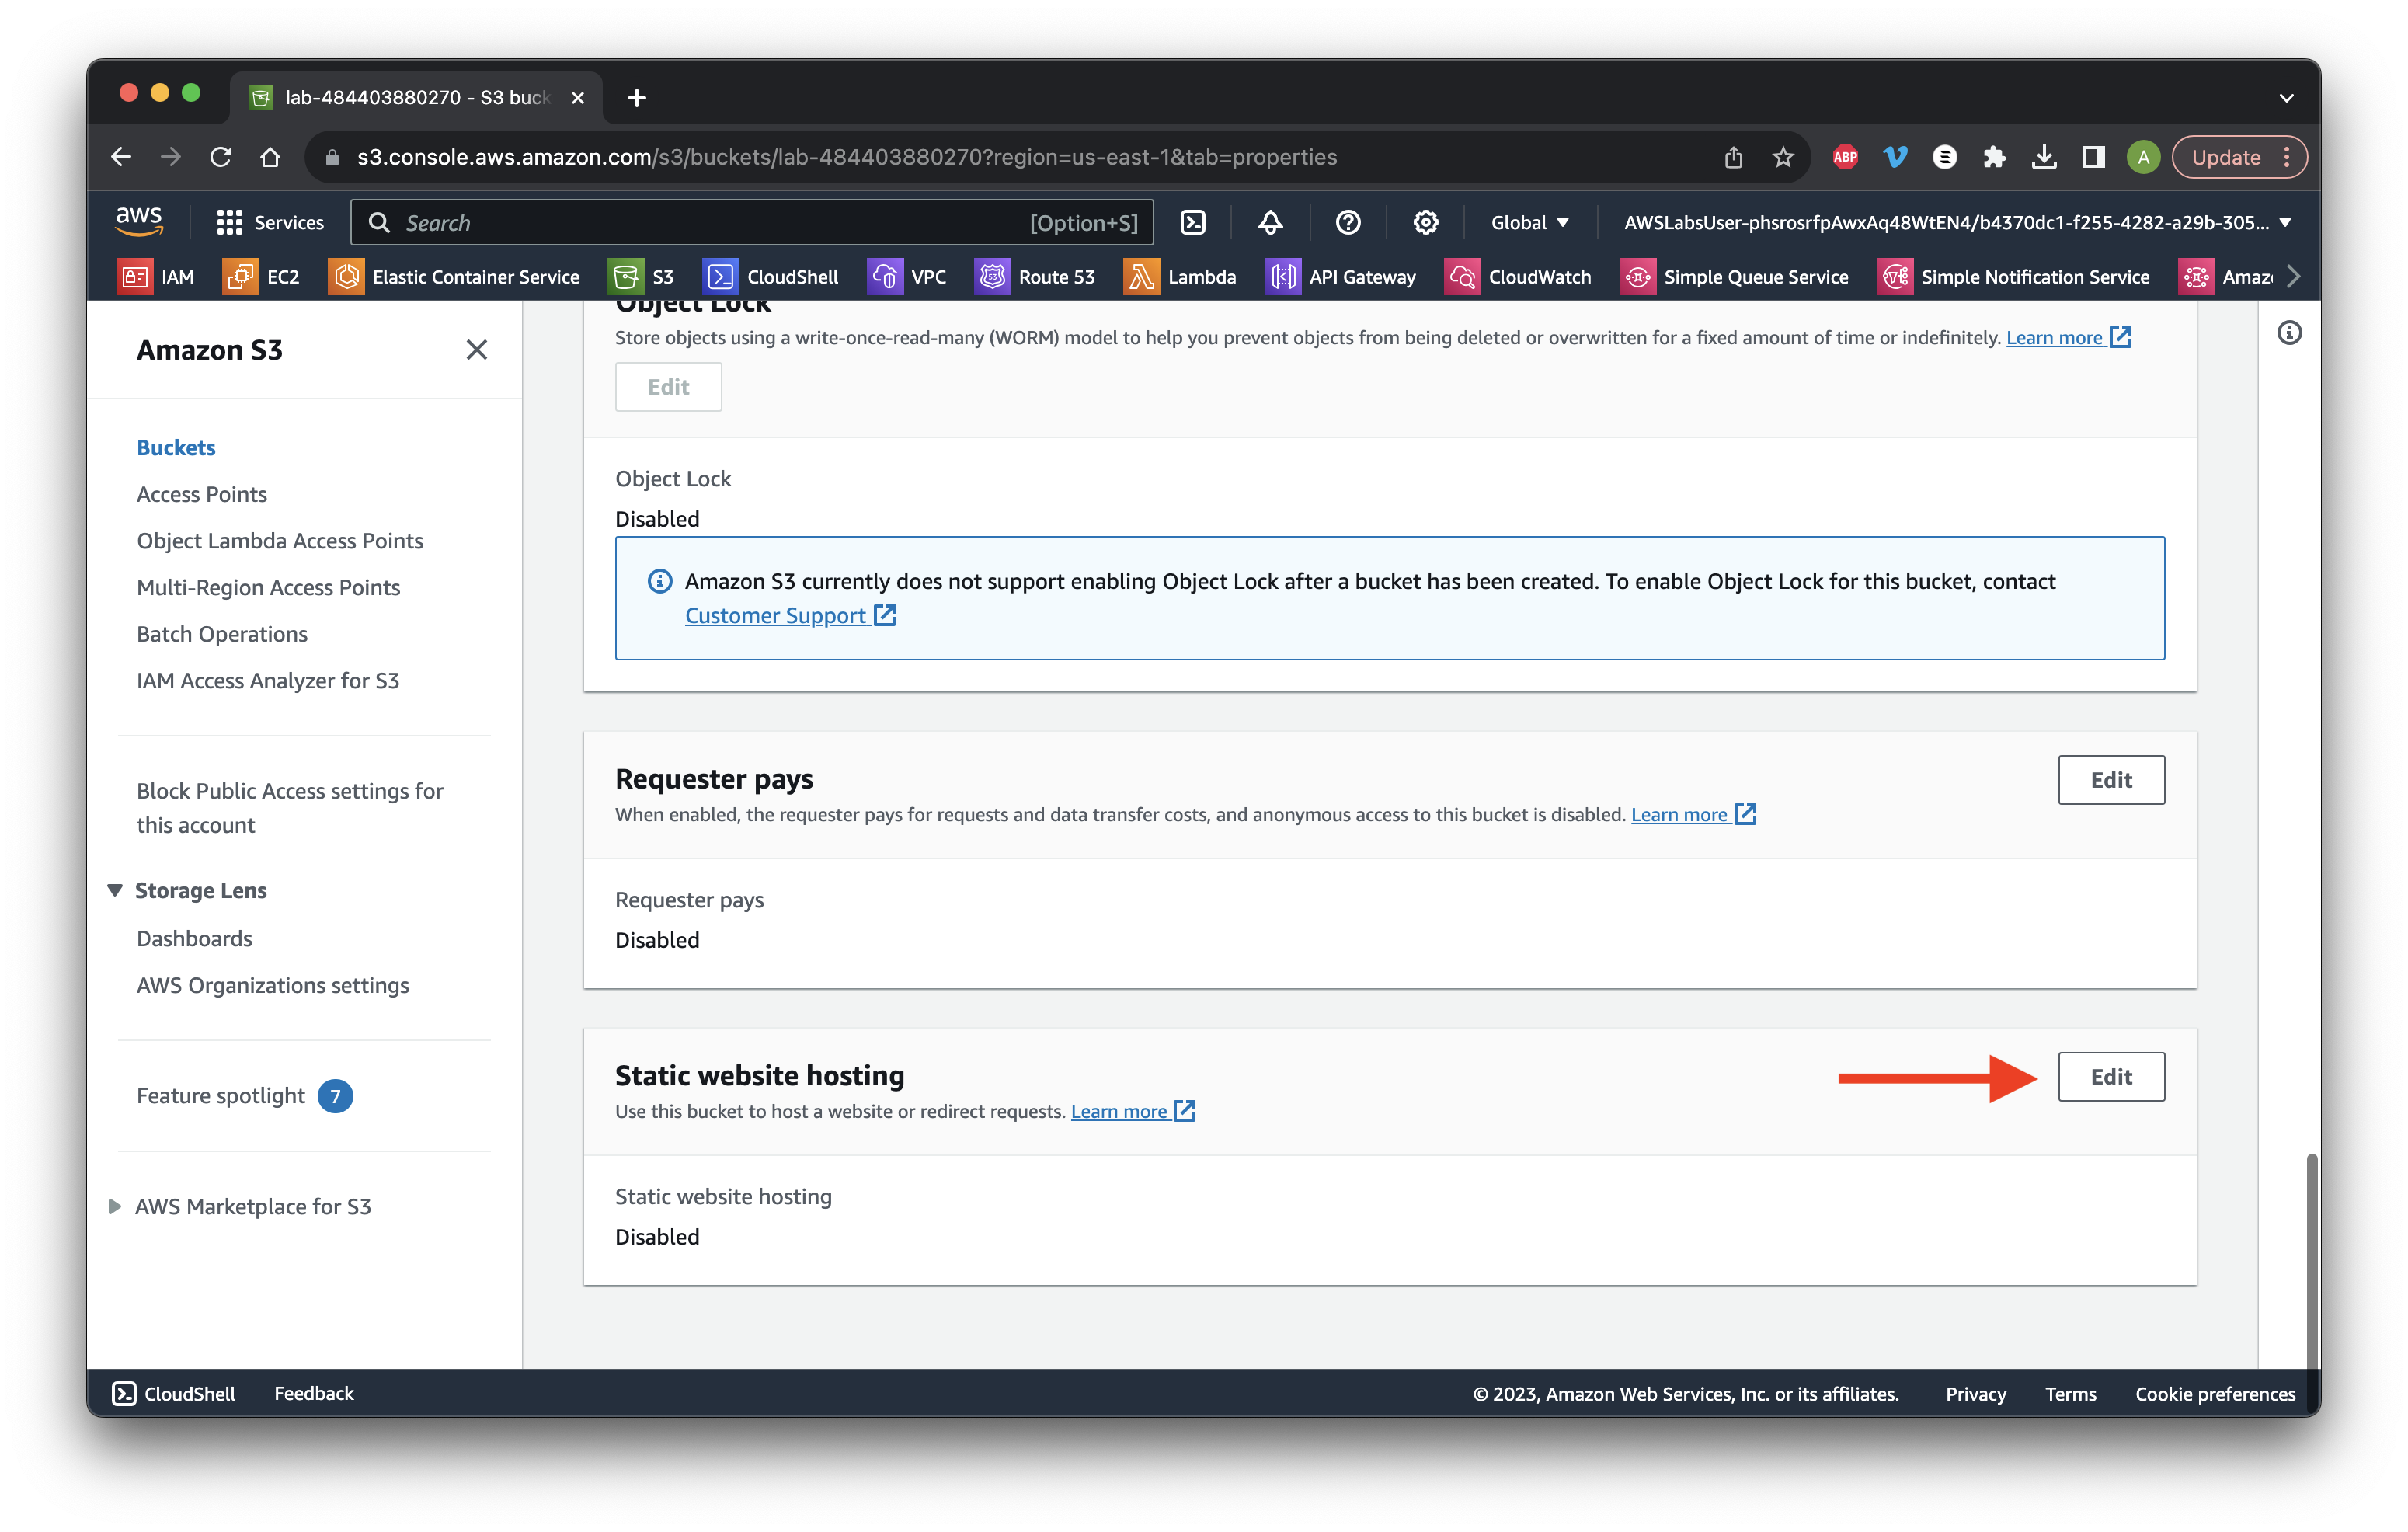Edit Requester pays settings
2408x1532 pixels.
point(2111,779)
